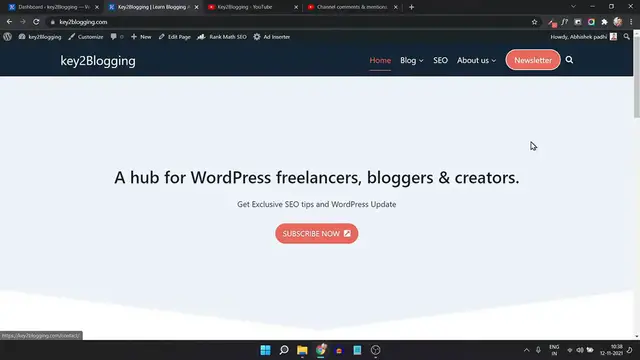
Task: Expand the Blog dropdown menu
Action: tap(411, 60)
